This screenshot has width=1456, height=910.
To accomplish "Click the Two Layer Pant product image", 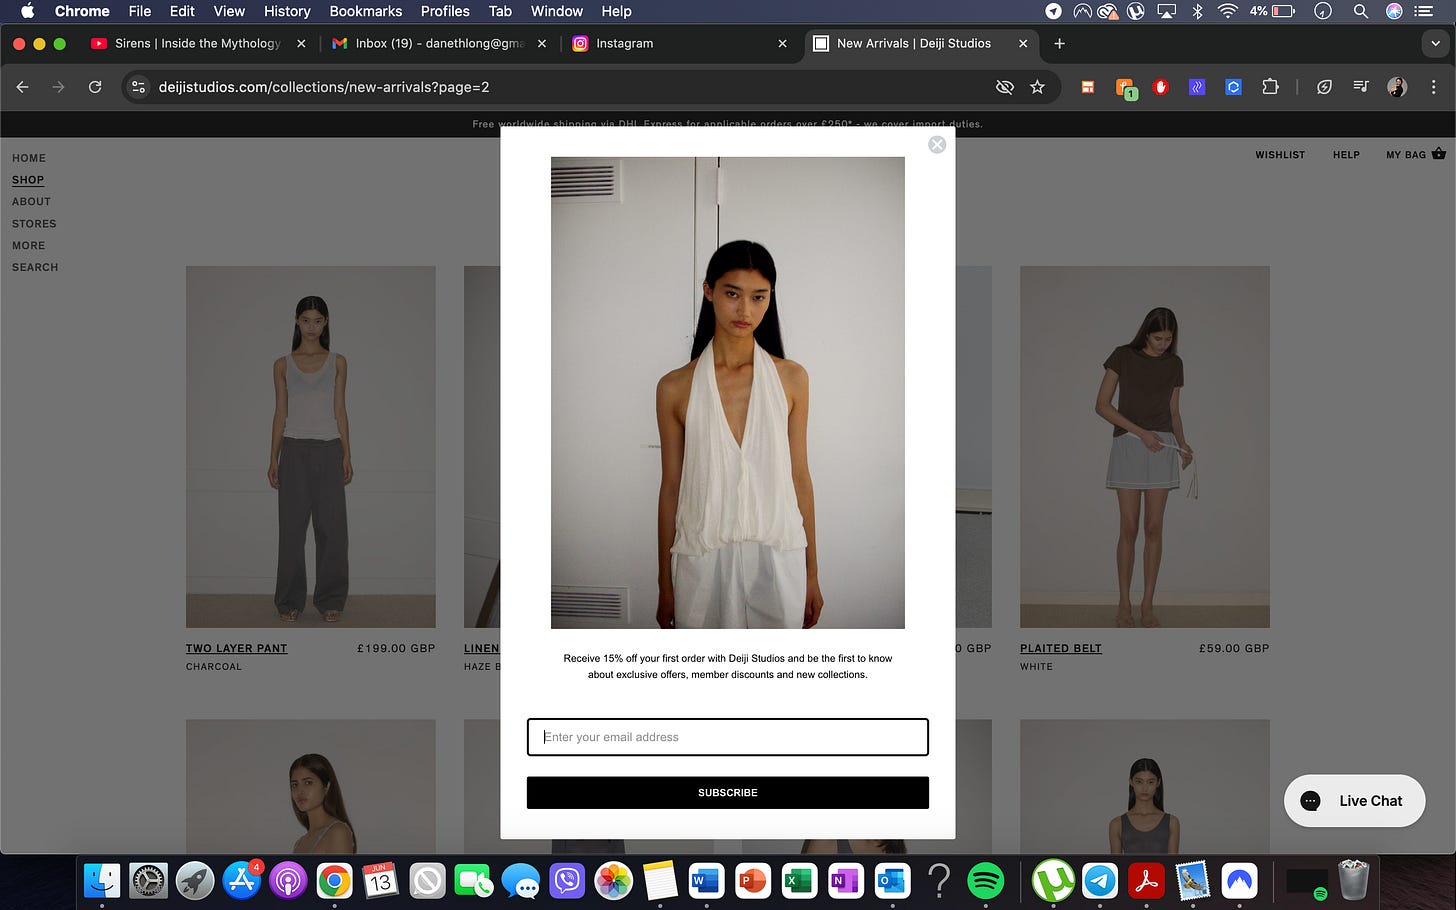I will (x=311, y=447).
